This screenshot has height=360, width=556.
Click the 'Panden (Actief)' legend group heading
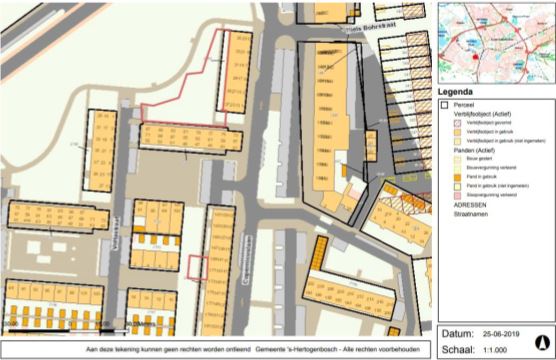(x=474, y=150)
